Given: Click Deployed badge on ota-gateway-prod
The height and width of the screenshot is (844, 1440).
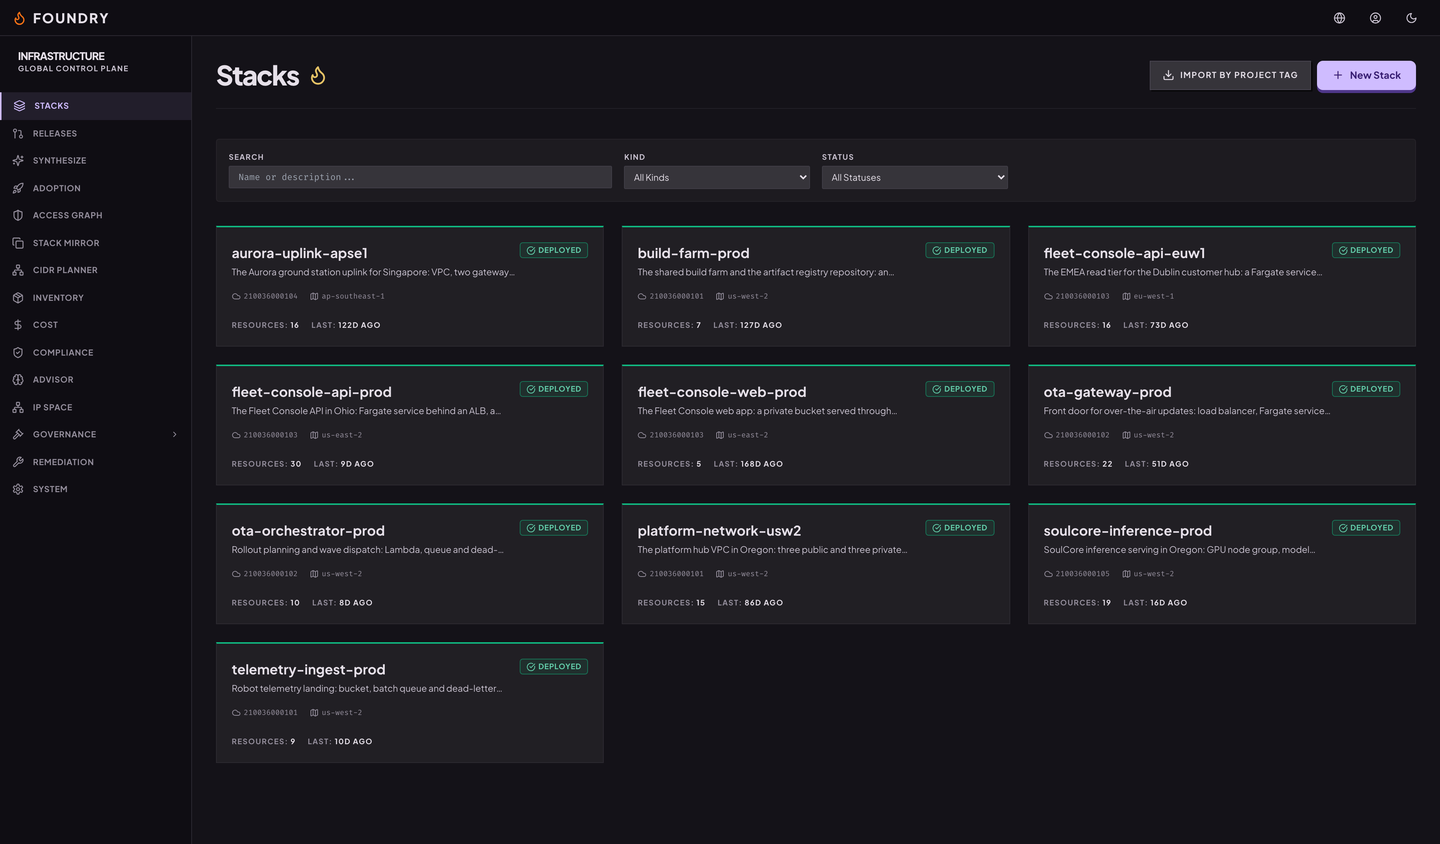Looking at the screenshot, I should (x=1366, y=389).
